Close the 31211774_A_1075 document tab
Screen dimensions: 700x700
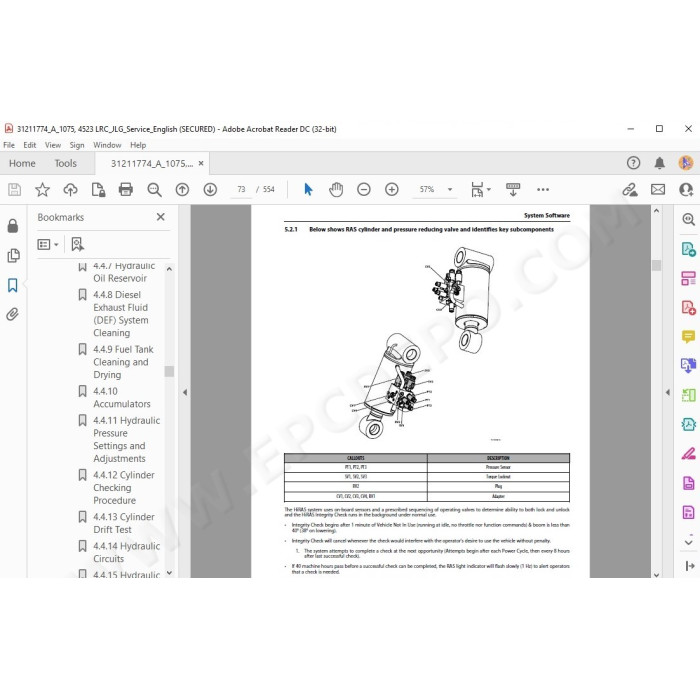pos(201,163)
